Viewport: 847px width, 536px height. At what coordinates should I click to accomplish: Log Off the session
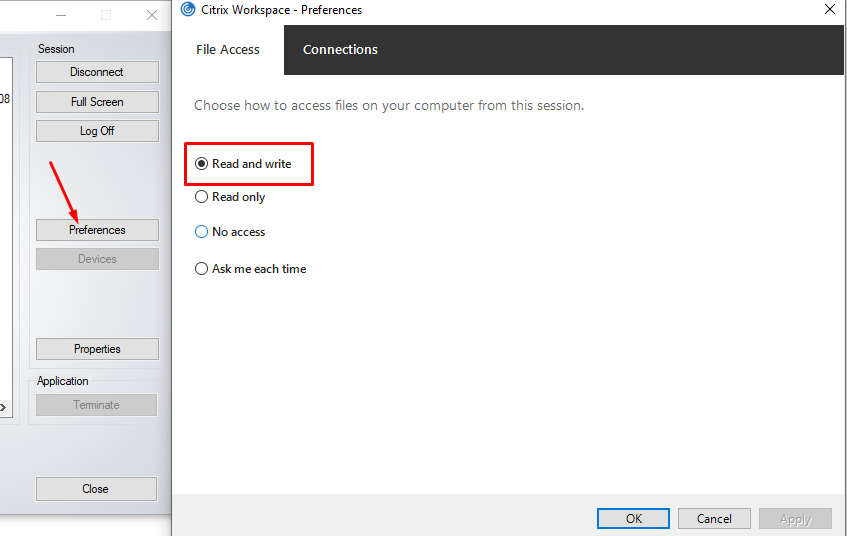click(x=97, y=131)
